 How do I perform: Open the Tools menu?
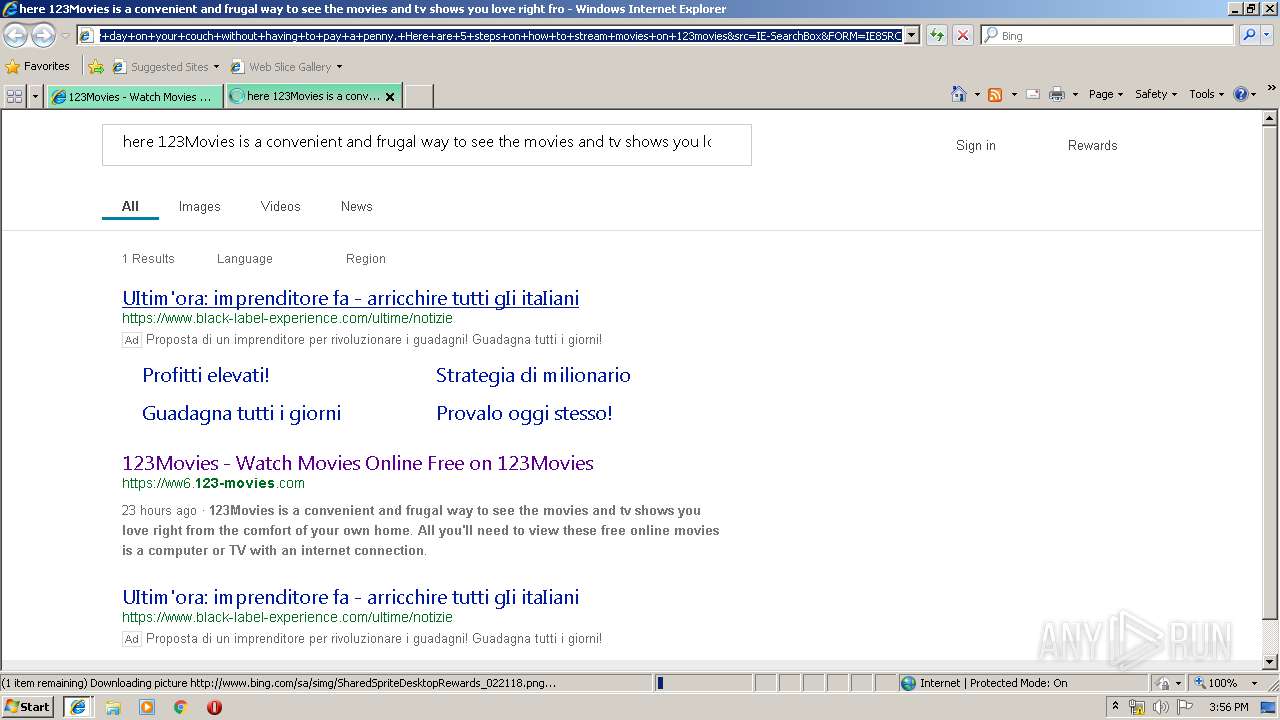click(x=1206, y=94)
